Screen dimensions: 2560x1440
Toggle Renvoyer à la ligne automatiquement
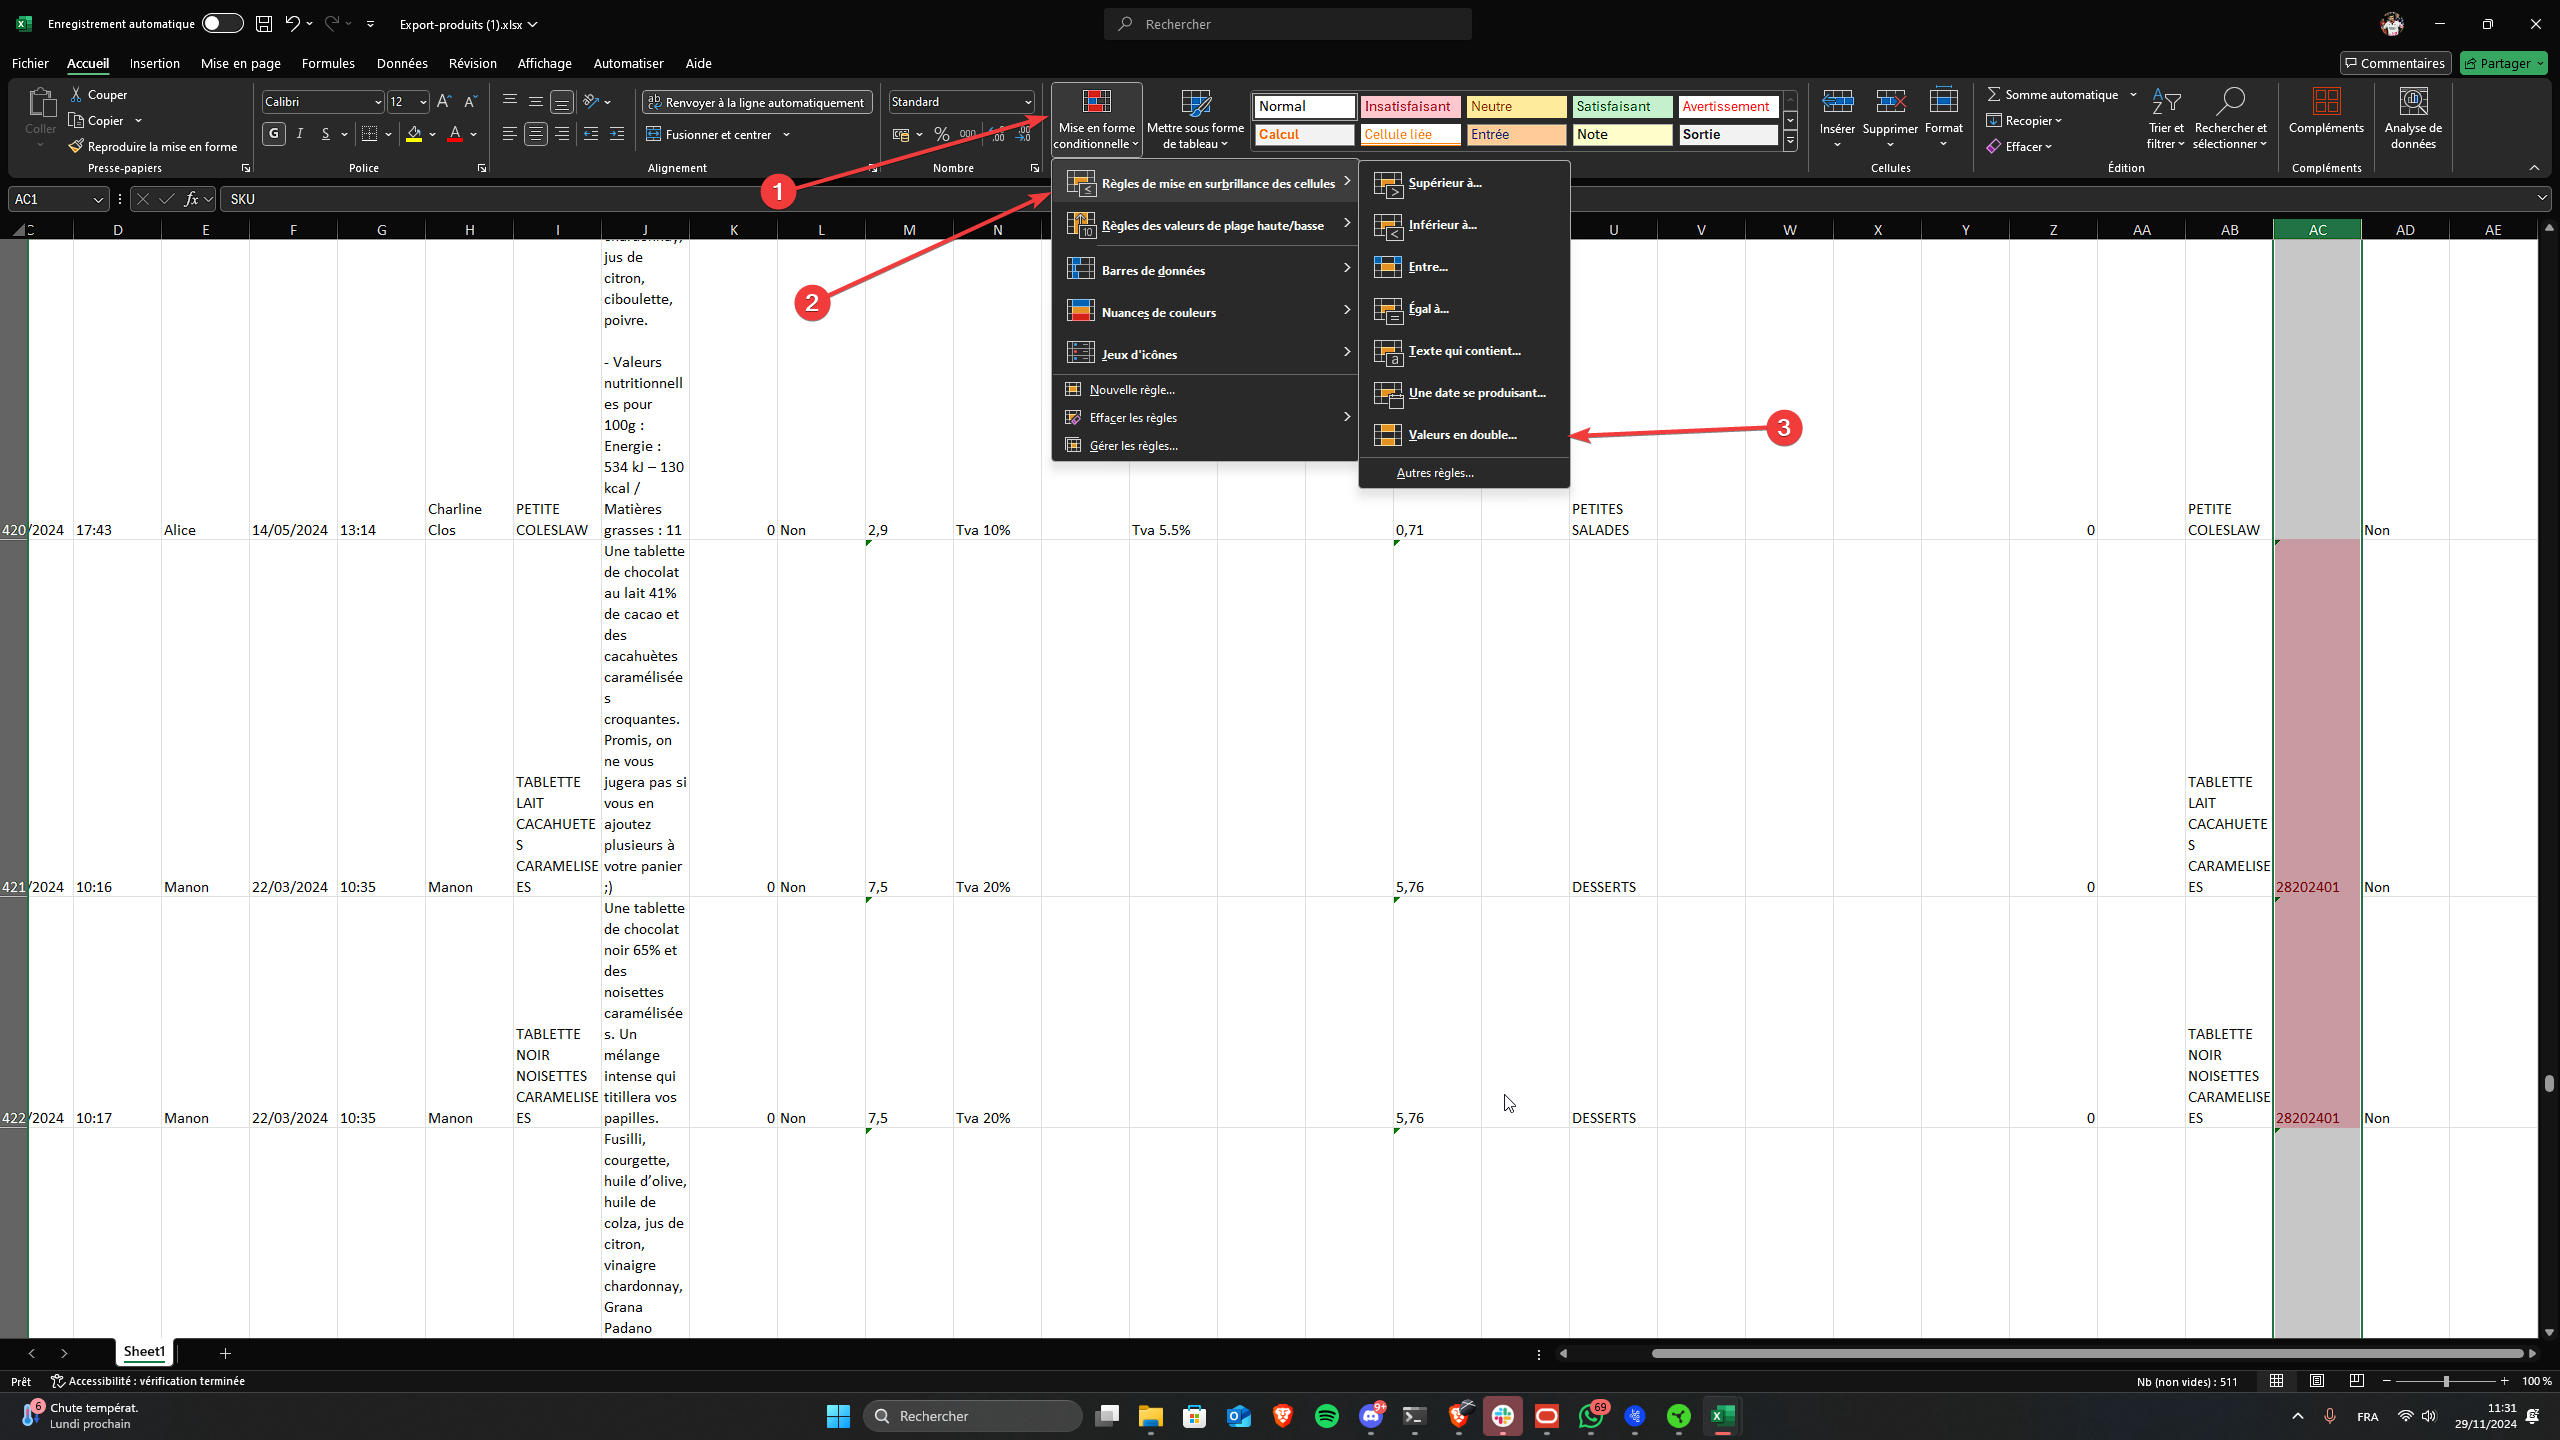757,102
